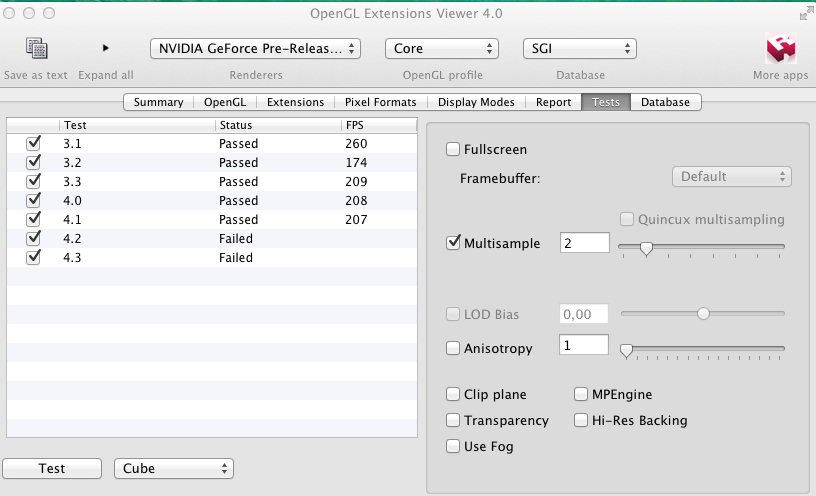816x496 pixels.
Task: Click the Anisotropy slider handle
Action: 627,351
